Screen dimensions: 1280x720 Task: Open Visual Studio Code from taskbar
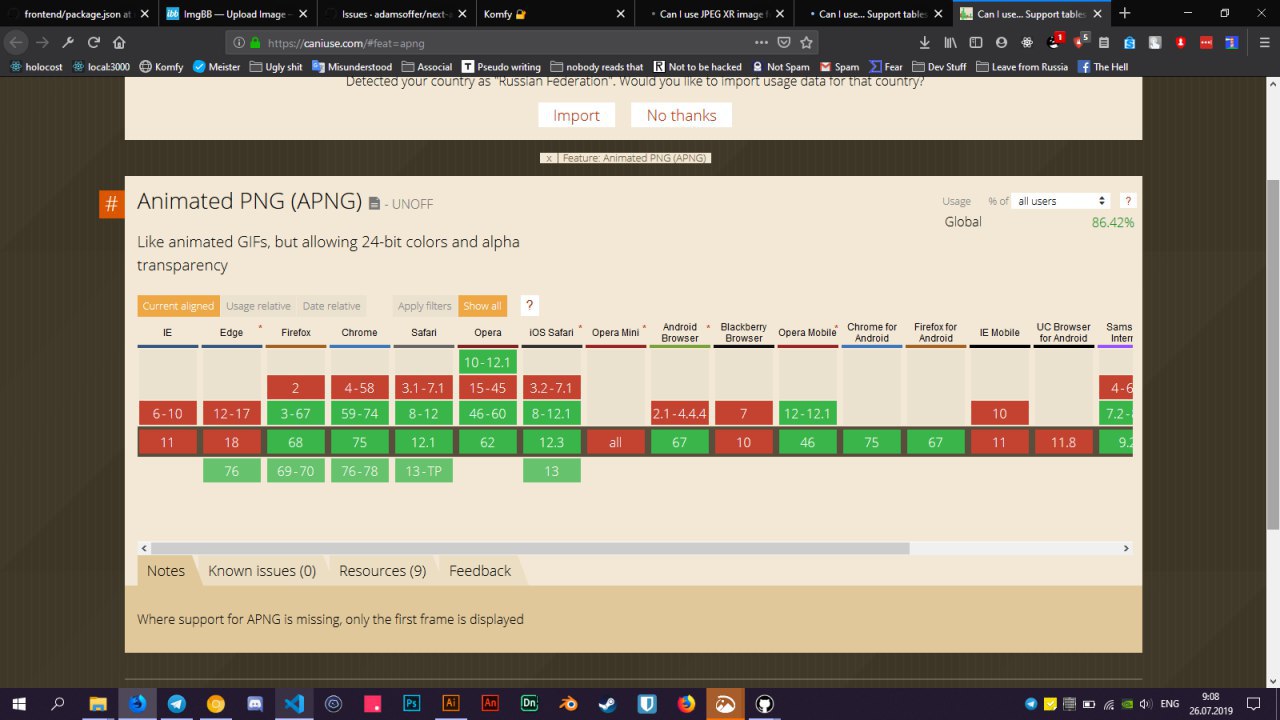pyautogui.click(x=294, y=704)
